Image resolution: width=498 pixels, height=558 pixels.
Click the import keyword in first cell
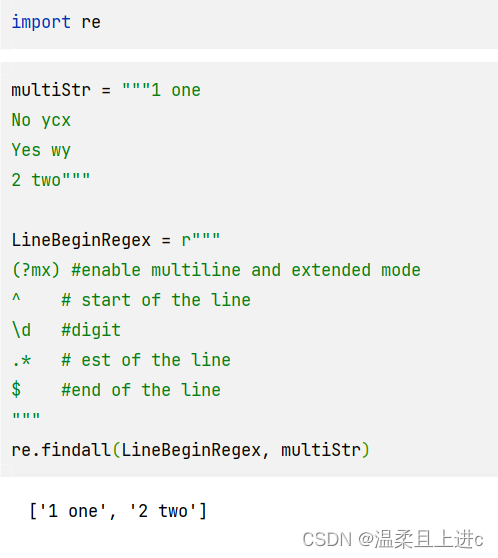(x=41, y=22)
